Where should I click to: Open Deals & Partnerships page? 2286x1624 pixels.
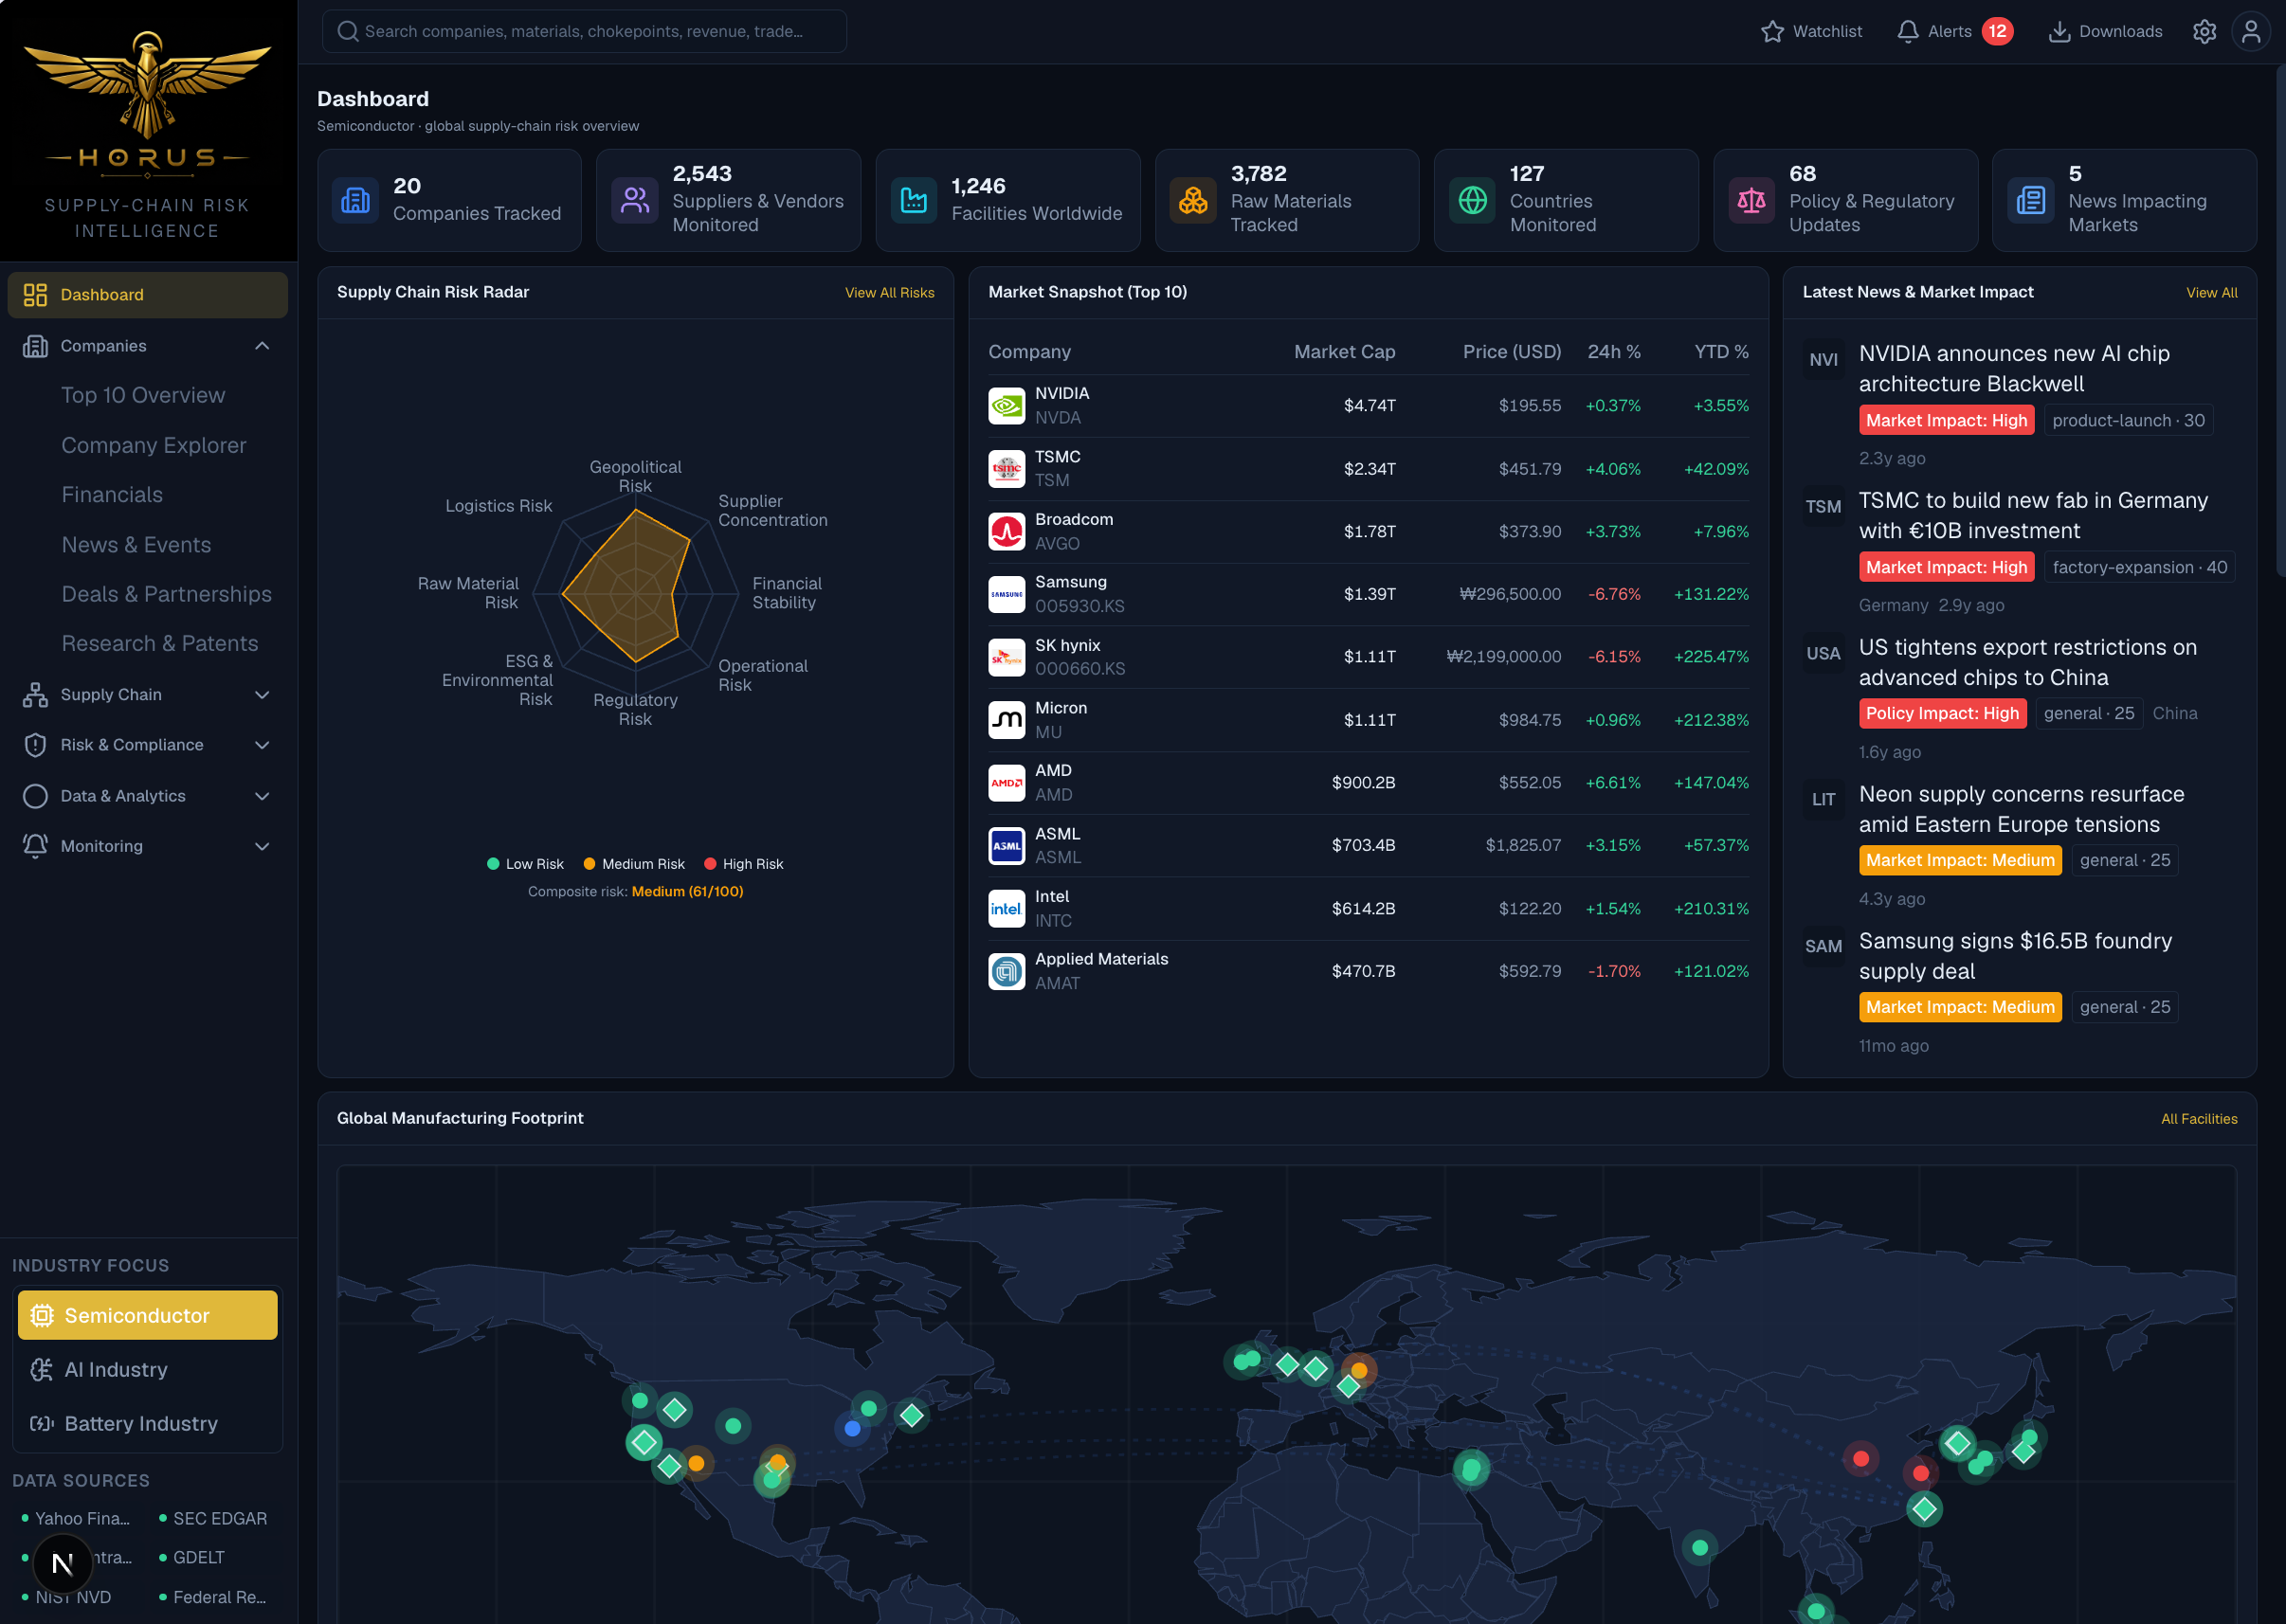pyautogui.click(x=167, y=594)
